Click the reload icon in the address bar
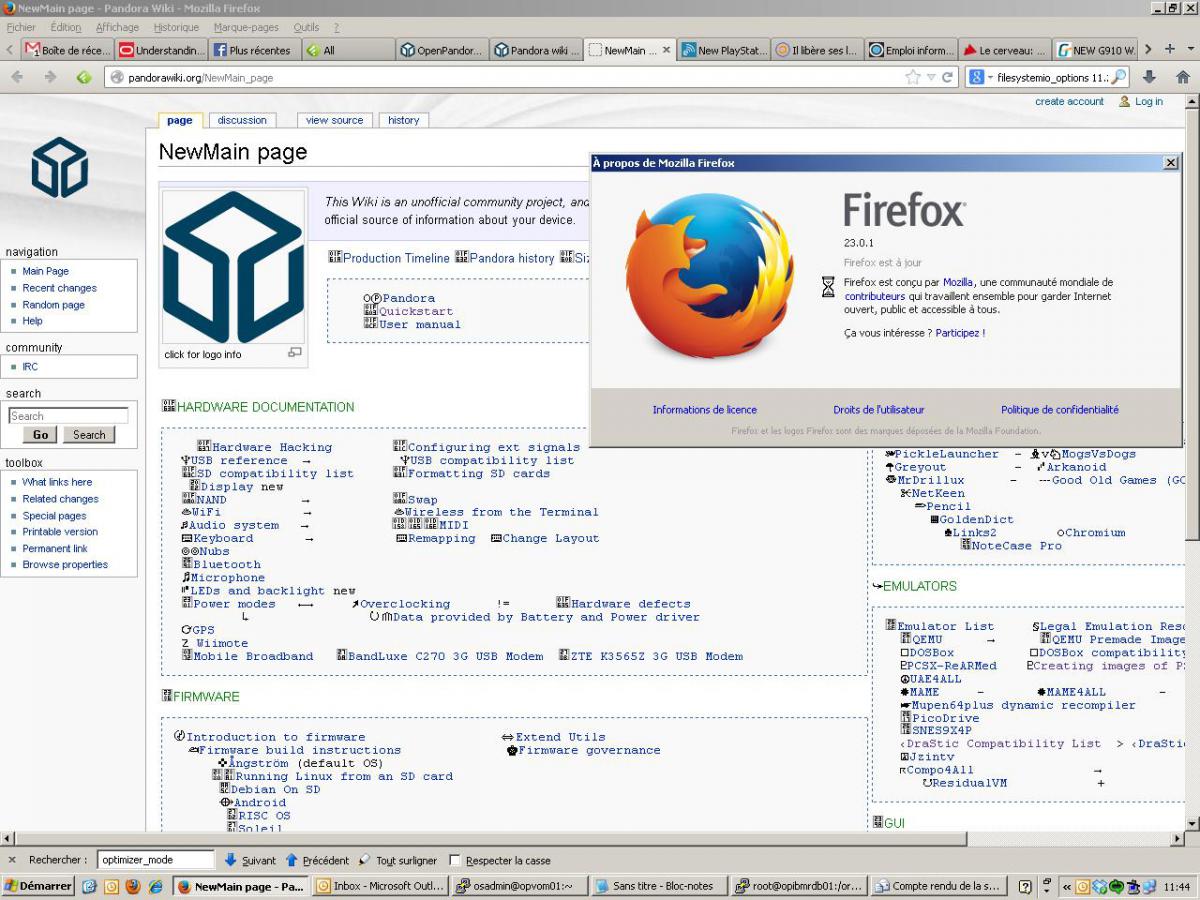 pos(947,77)
